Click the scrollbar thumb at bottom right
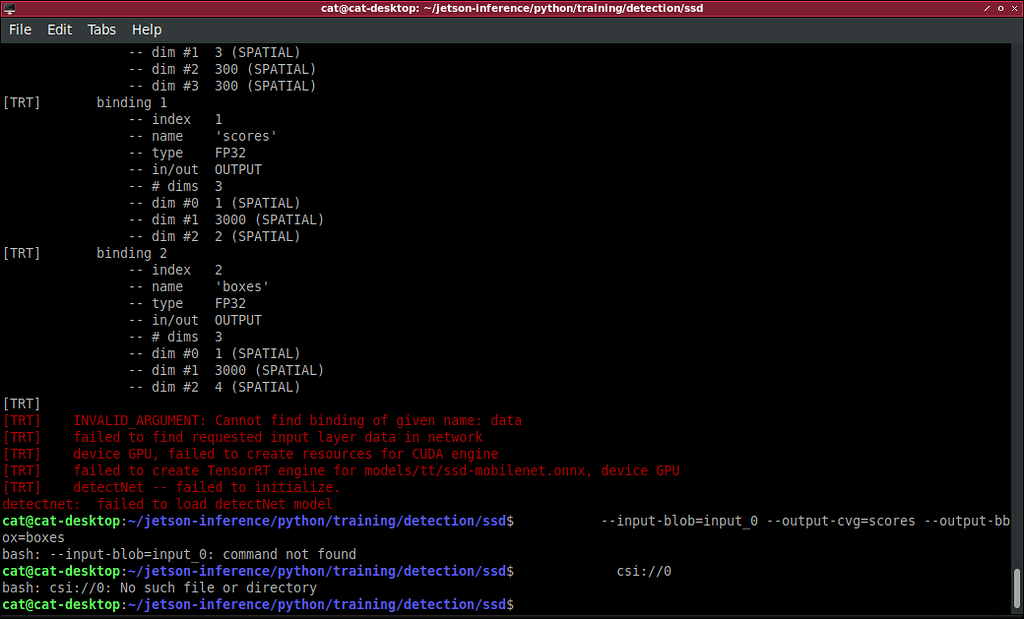 click(1016, 590)
